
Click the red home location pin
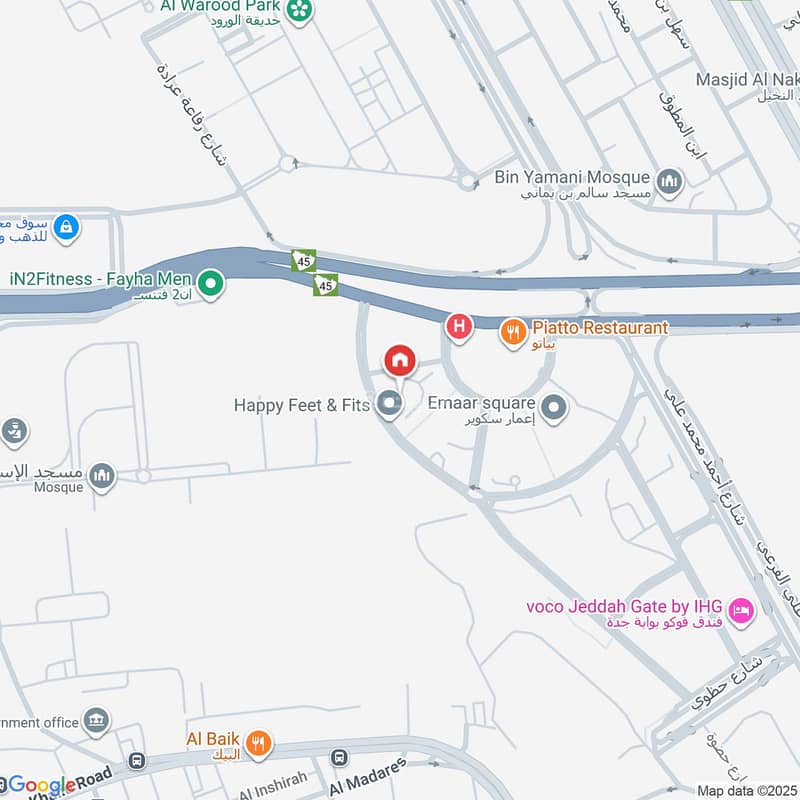(x=400, y=361)
